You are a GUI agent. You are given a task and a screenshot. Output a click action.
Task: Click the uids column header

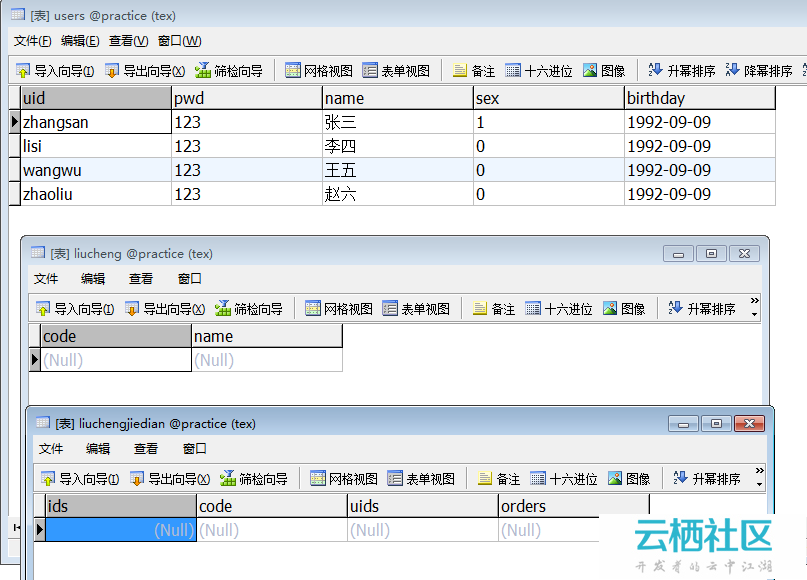[x=423, y=506]
